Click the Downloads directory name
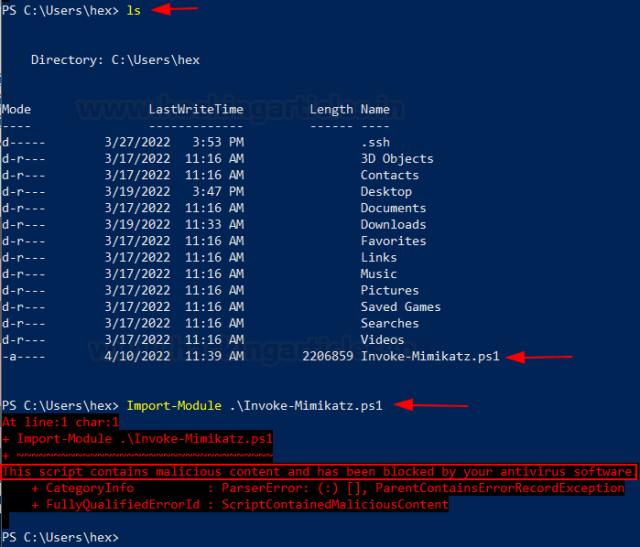Screen dimensions: 640x547 (x=393, y=224)
